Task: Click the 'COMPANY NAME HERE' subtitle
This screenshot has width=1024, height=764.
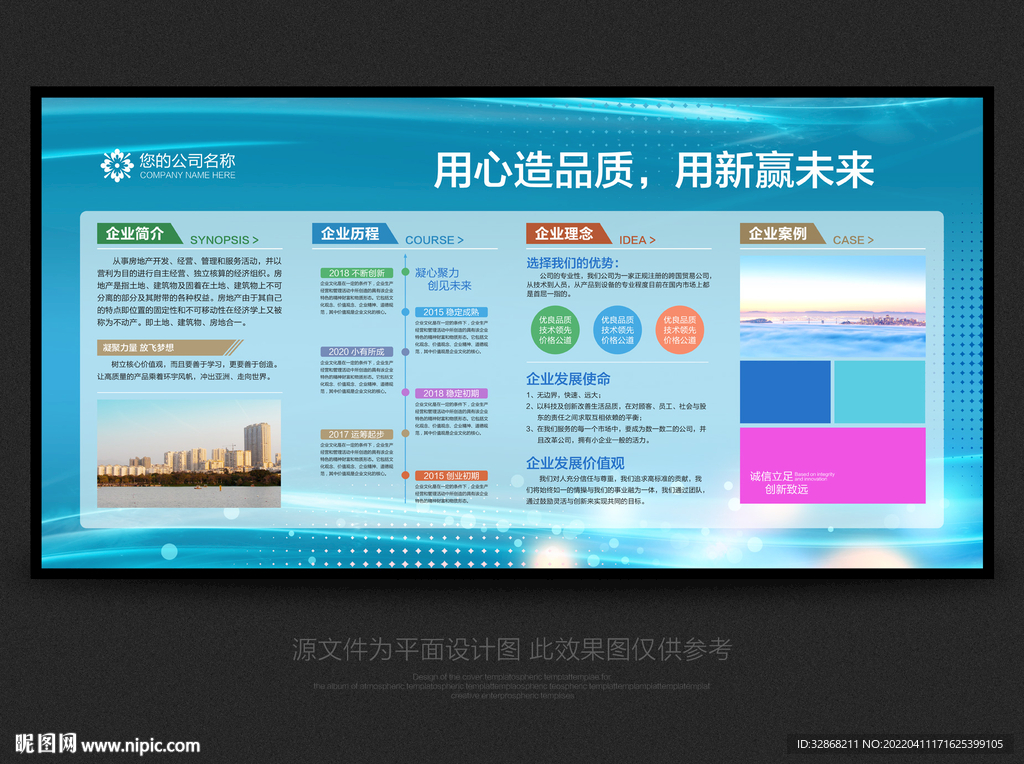Action: click(x=187, y=175)
